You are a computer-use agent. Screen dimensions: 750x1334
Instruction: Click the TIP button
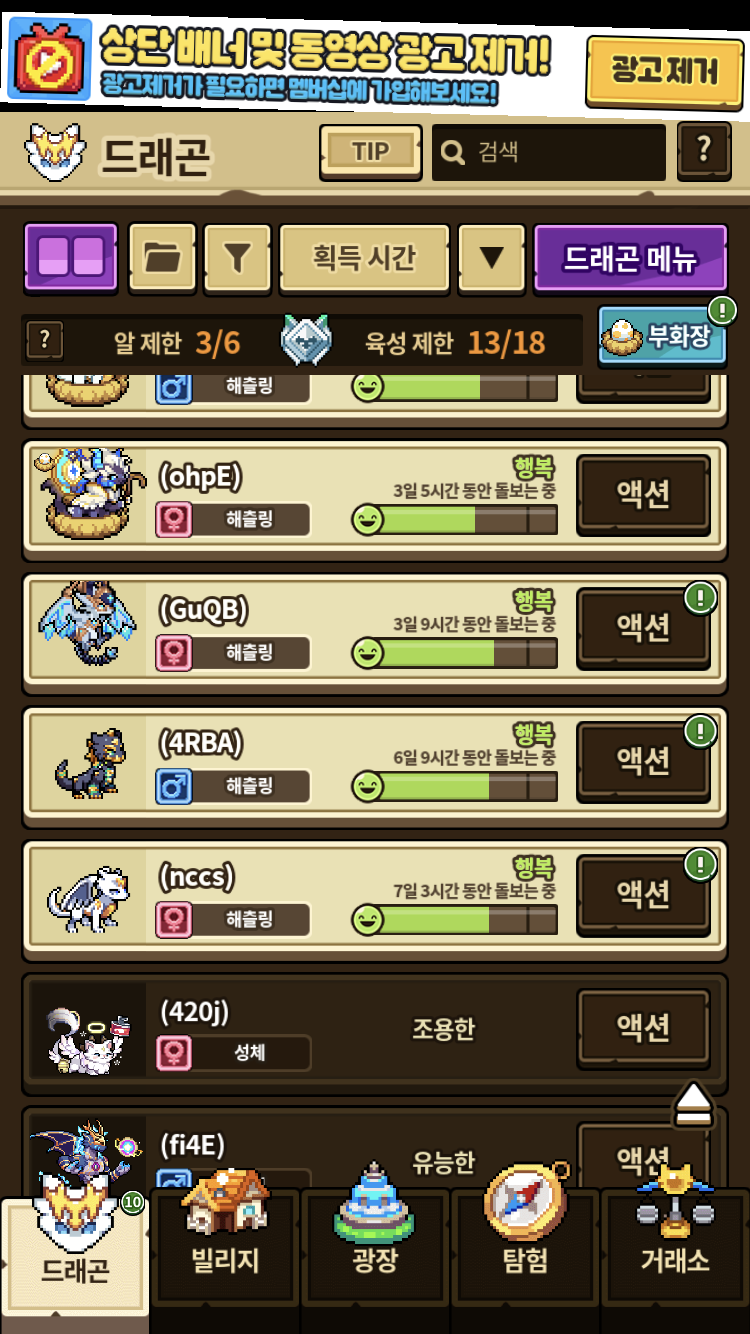click(370, 152)
